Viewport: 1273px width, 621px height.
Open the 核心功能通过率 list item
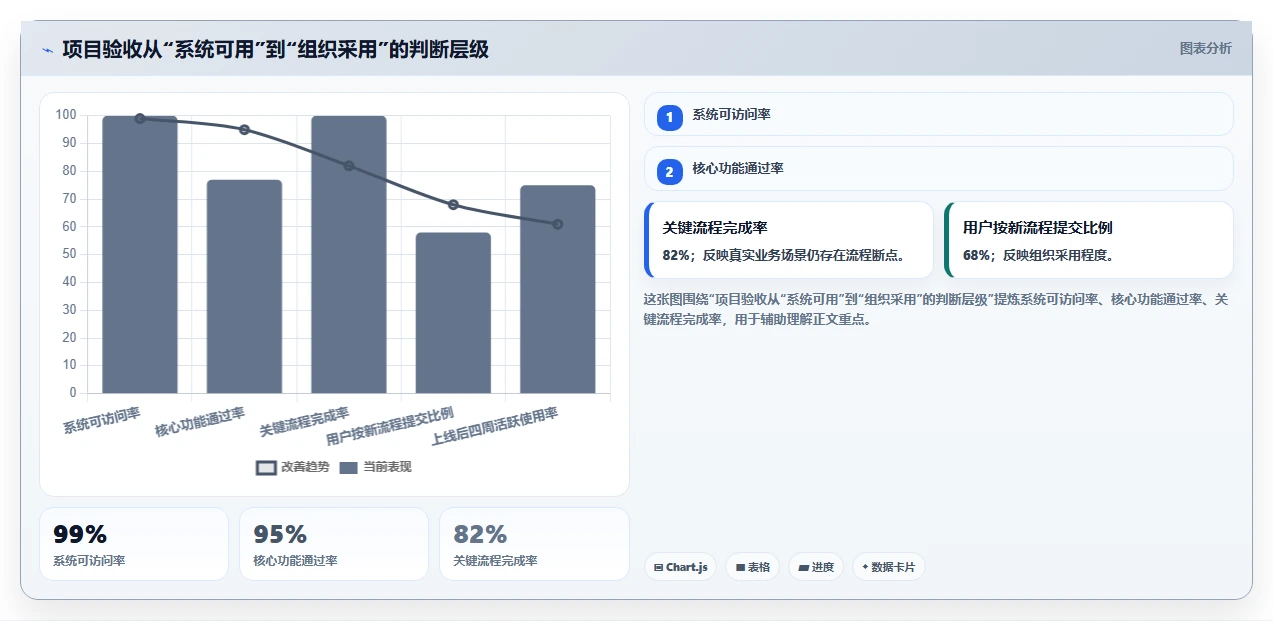(x=938, y=168)
